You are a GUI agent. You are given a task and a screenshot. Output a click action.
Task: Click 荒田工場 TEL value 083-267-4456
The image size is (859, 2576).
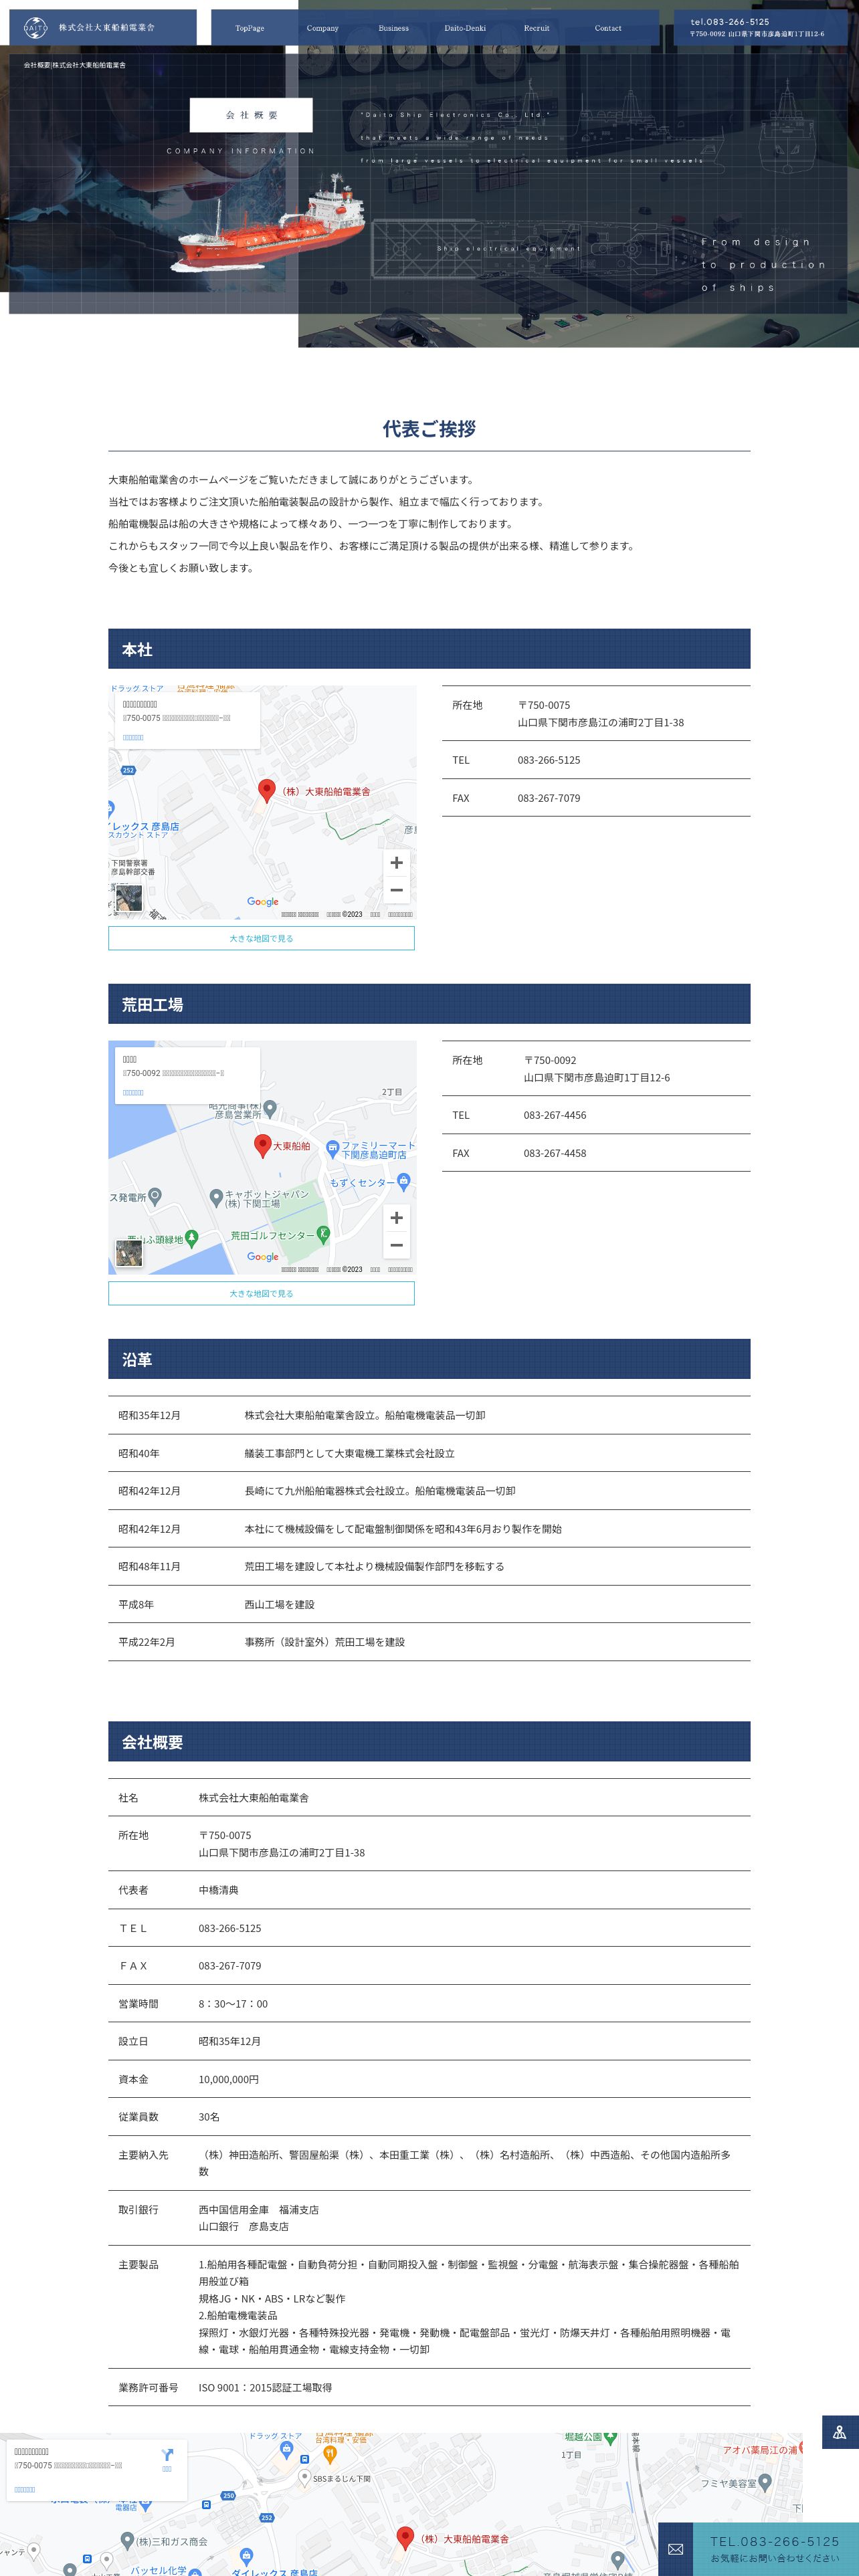pos(555,1115)
